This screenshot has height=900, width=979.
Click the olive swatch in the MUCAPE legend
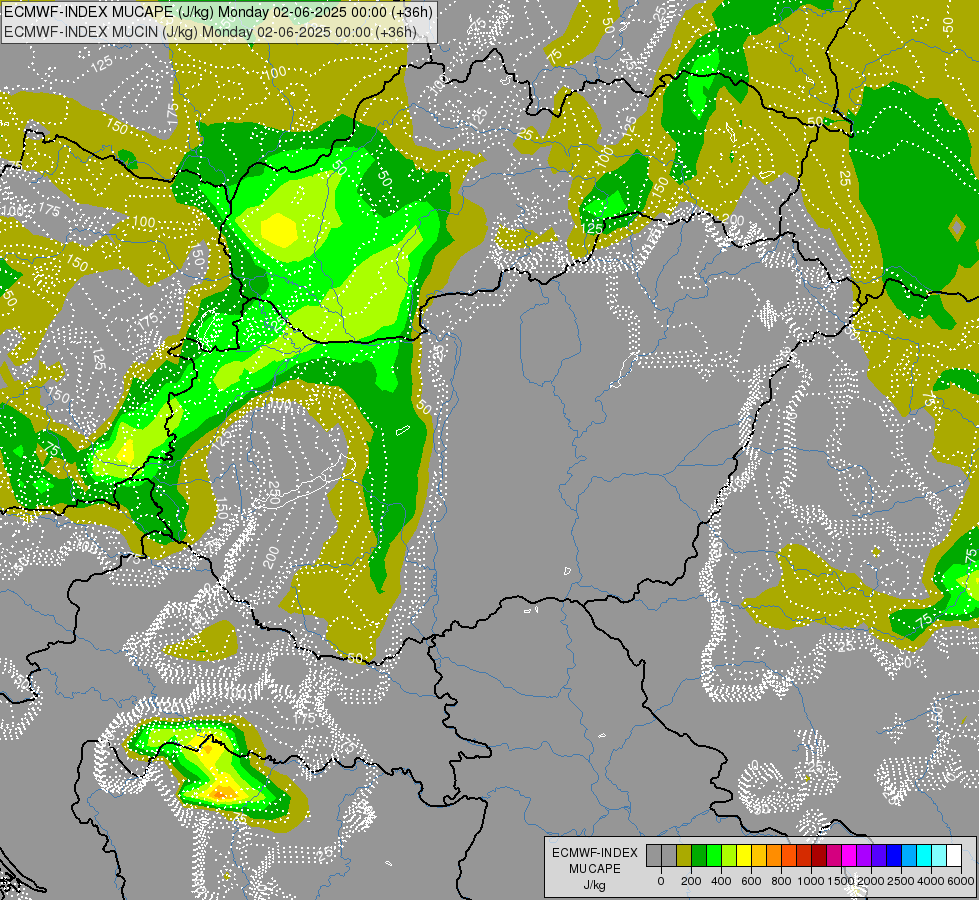click(684, 855)
